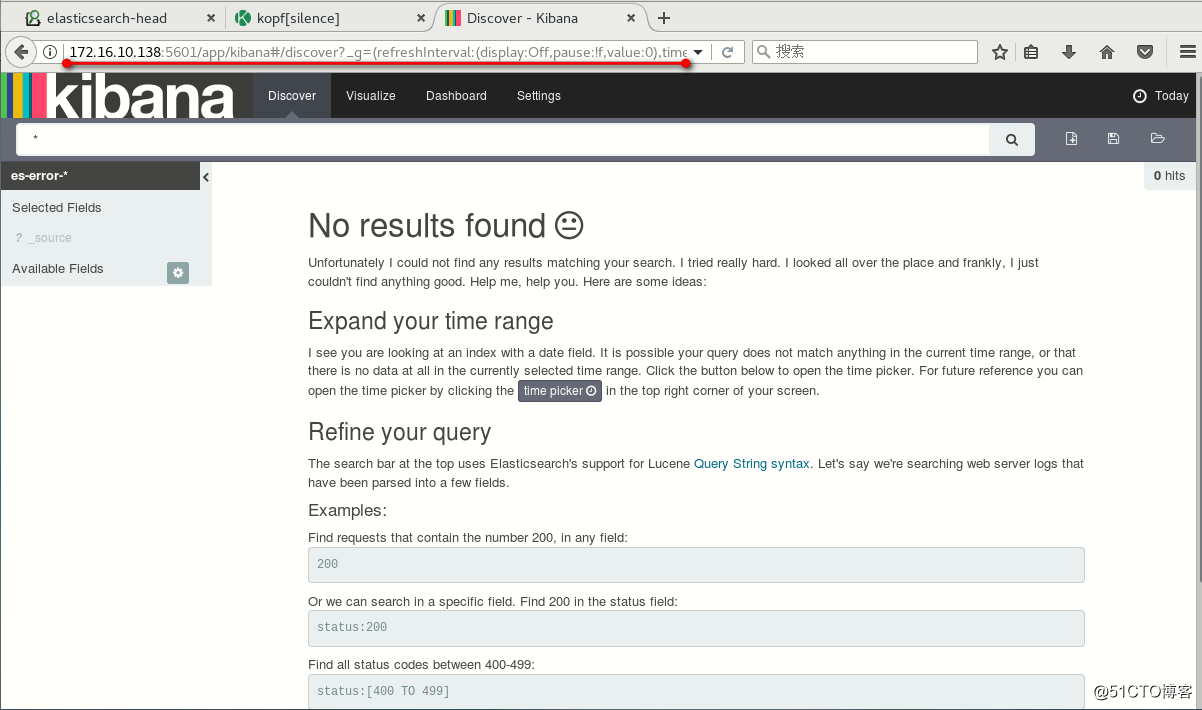
Task: Save the current search icon
Action: pyautogui.click(x=1113, y=139)
